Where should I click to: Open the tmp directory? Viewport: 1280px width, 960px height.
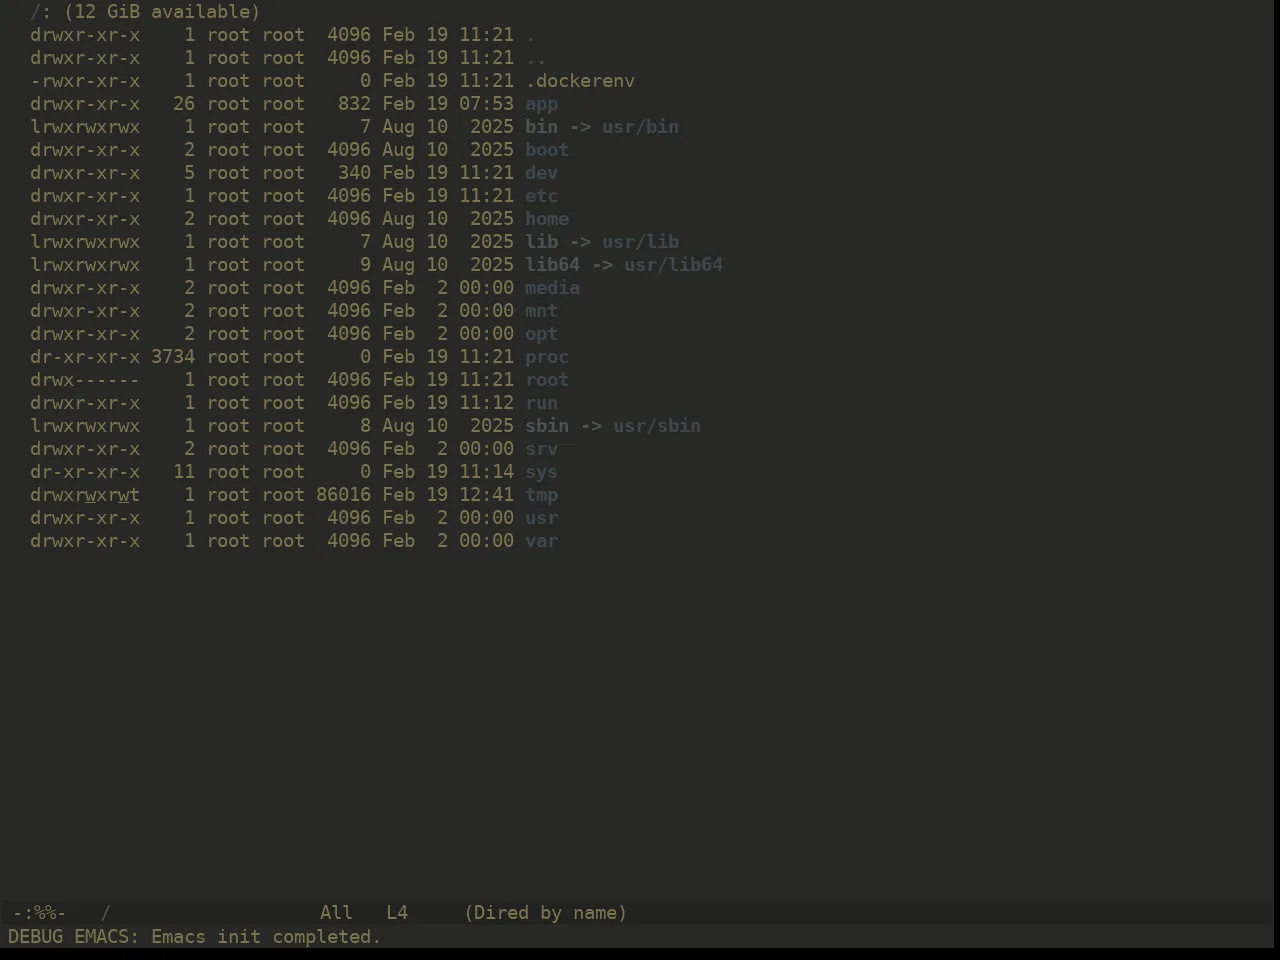tap(541, 495)
